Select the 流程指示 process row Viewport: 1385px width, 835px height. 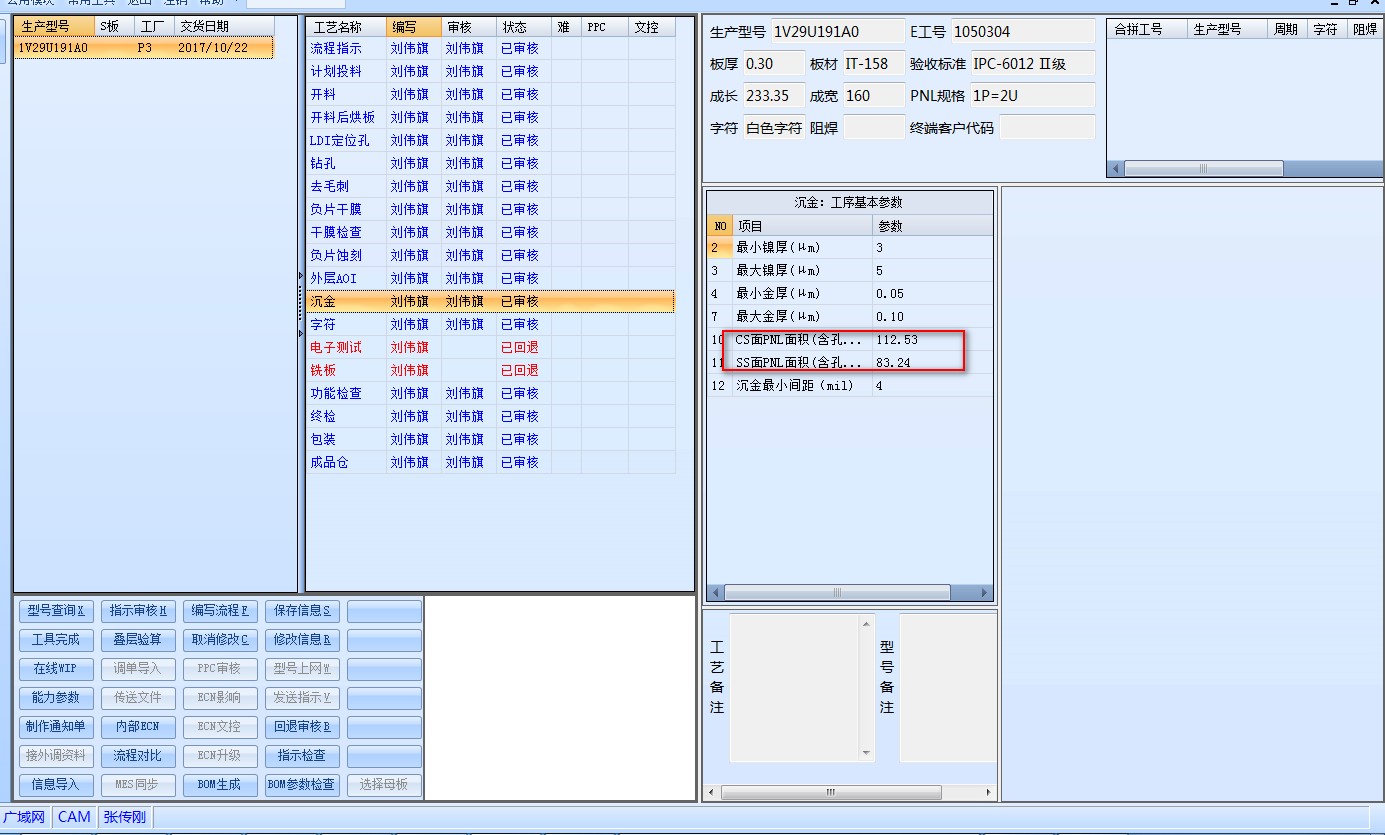[x=490, y=49]
